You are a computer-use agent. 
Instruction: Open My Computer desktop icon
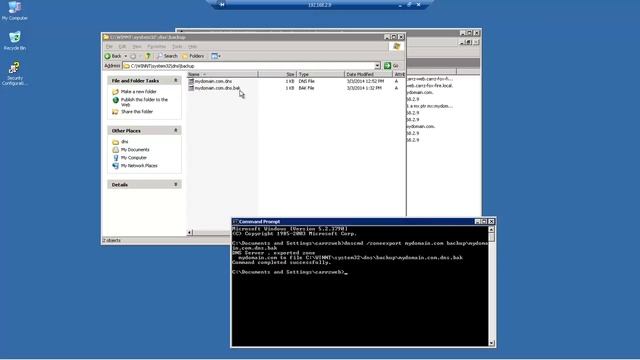point(14,11)
